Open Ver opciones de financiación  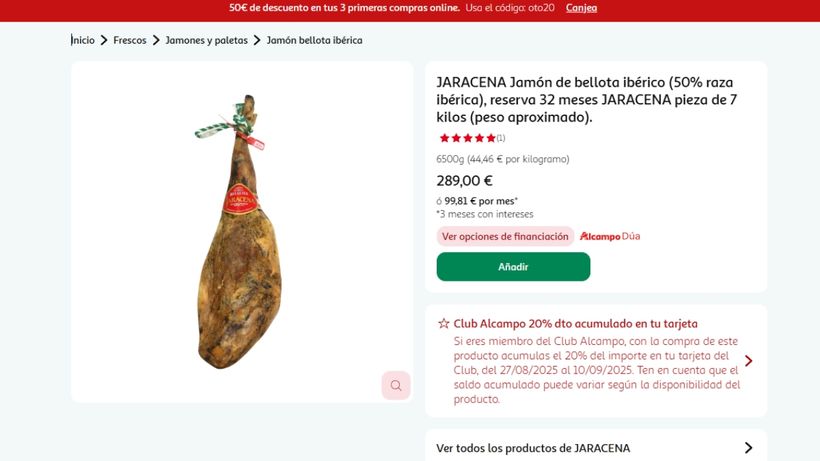click(505, 236)
